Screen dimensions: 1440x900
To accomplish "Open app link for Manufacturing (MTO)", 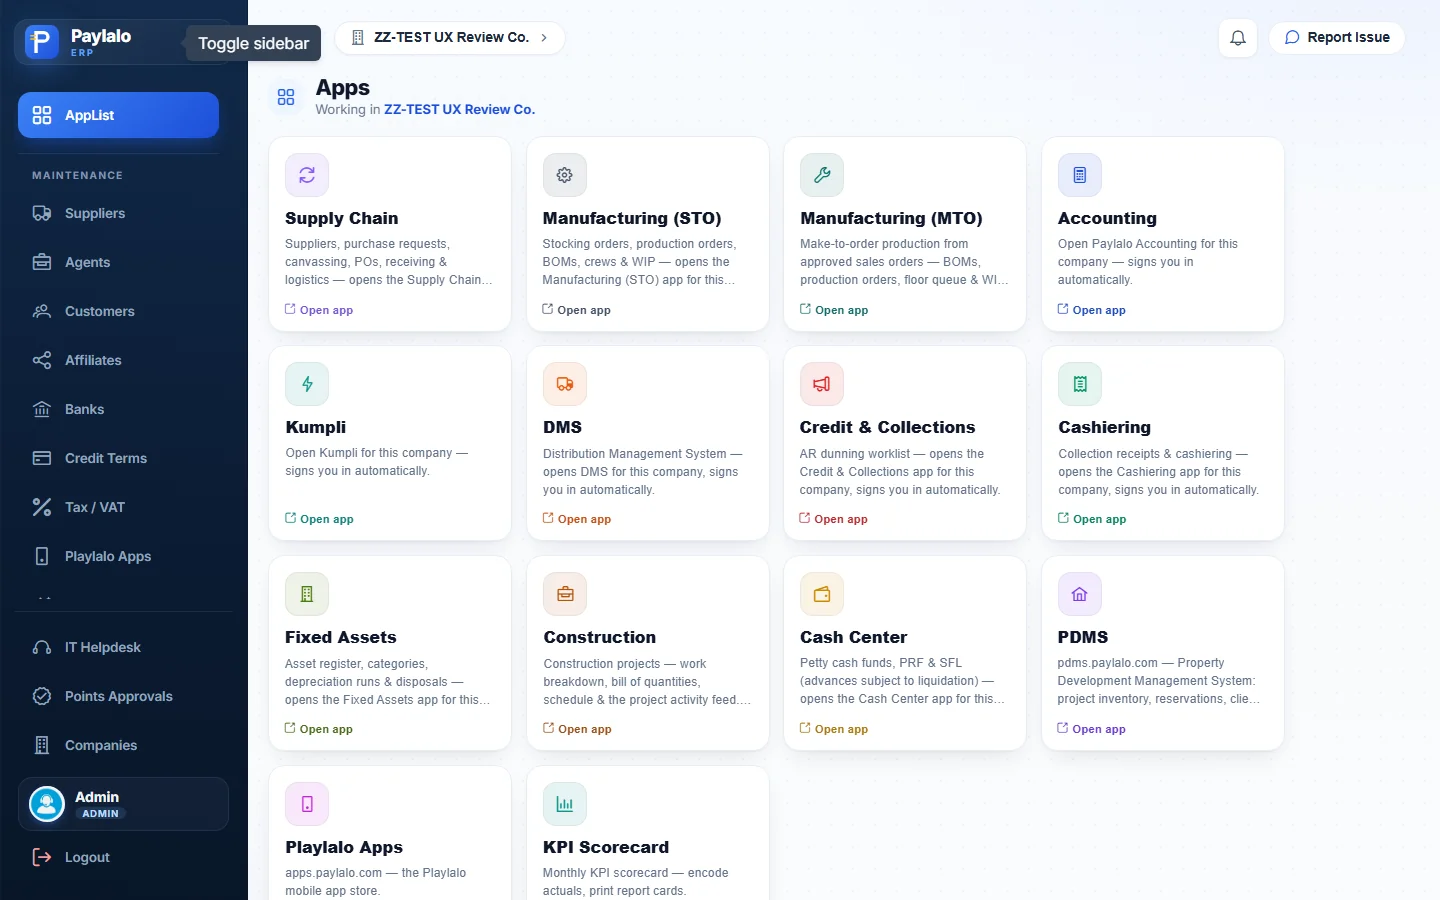I will pos(834,310).
